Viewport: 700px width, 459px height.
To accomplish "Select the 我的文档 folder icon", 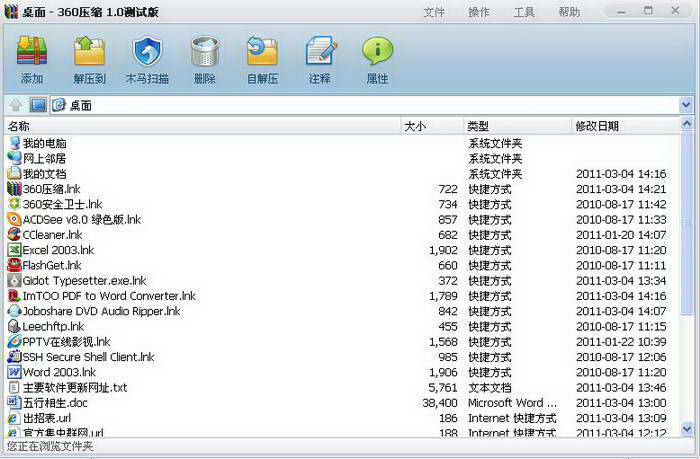I will 14,174.
